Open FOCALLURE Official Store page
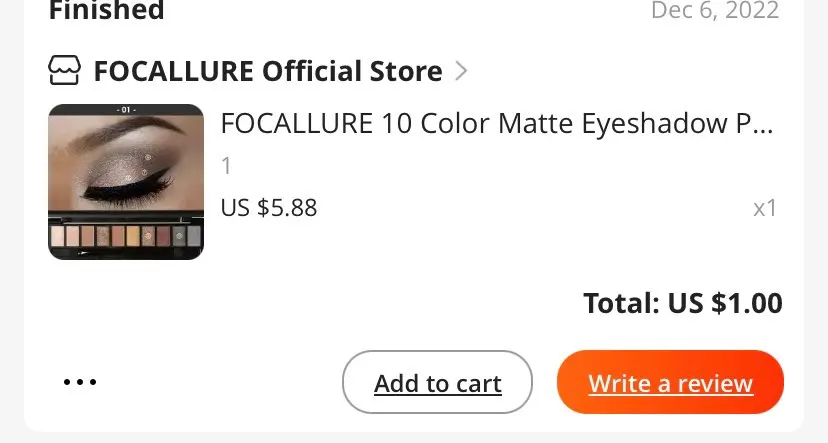The height and width of the screenshot is (443, 828). 267,72
